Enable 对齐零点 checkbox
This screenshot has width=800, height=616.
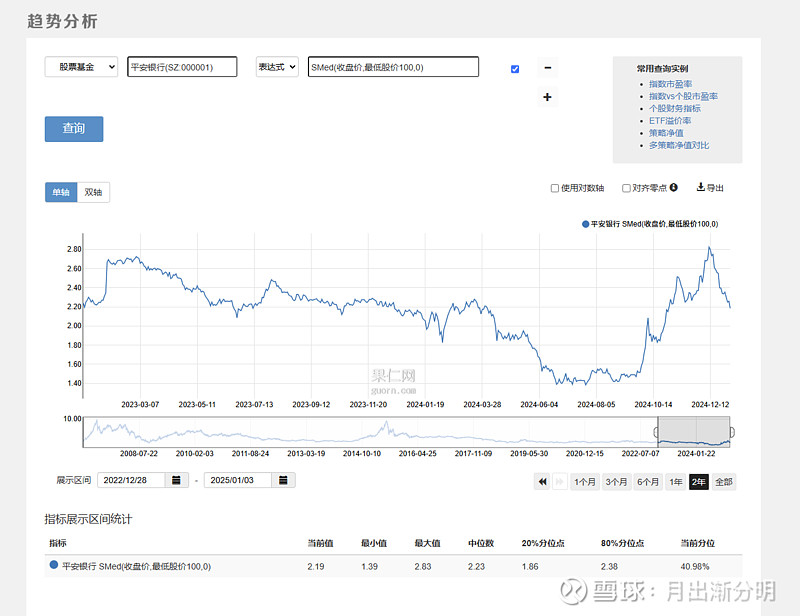pos(626,188)
